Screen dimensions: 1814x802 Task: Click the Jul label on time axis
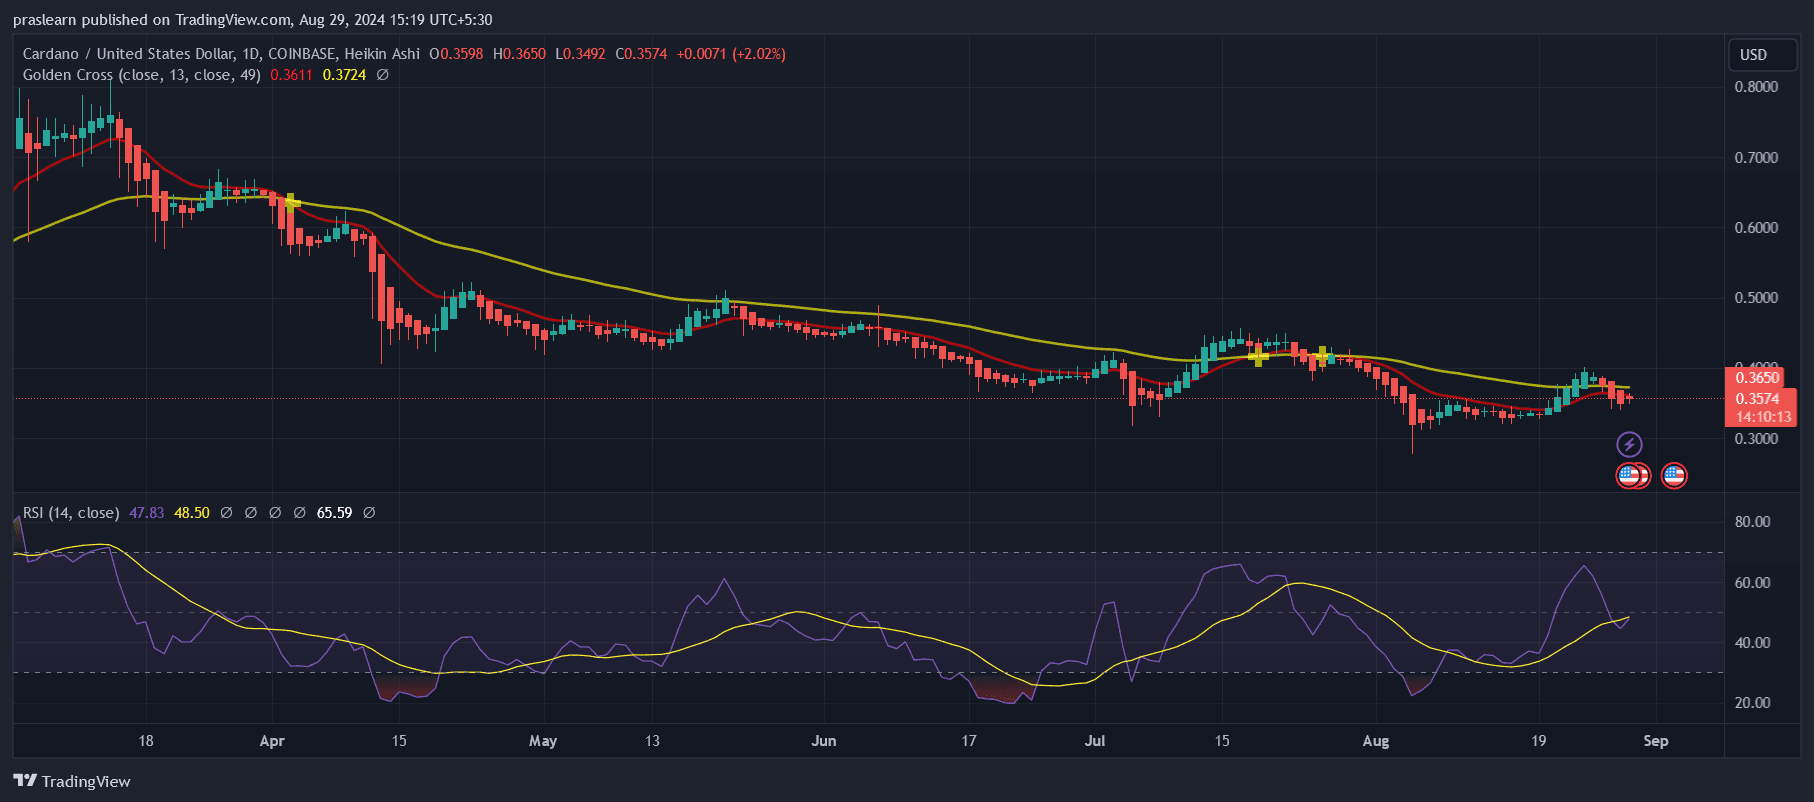pyautogui.click(x=1095, y=741)
